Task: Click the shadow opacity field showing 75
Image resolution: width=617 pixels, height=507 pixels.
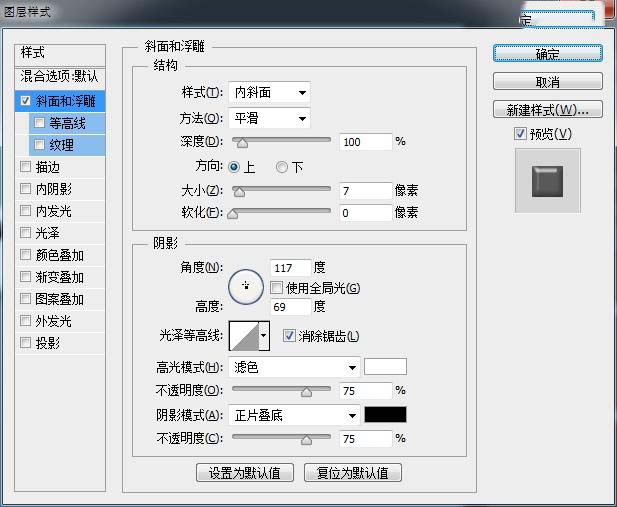Action: tap(366, 439)
